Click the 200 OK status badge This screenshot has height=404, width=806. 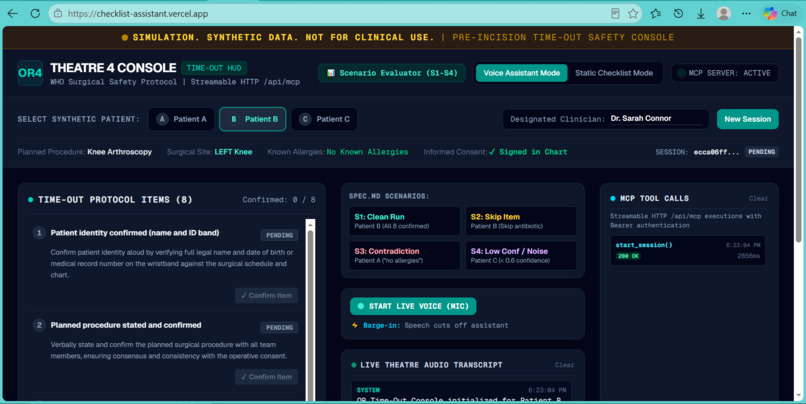click(x=628, y=256)
